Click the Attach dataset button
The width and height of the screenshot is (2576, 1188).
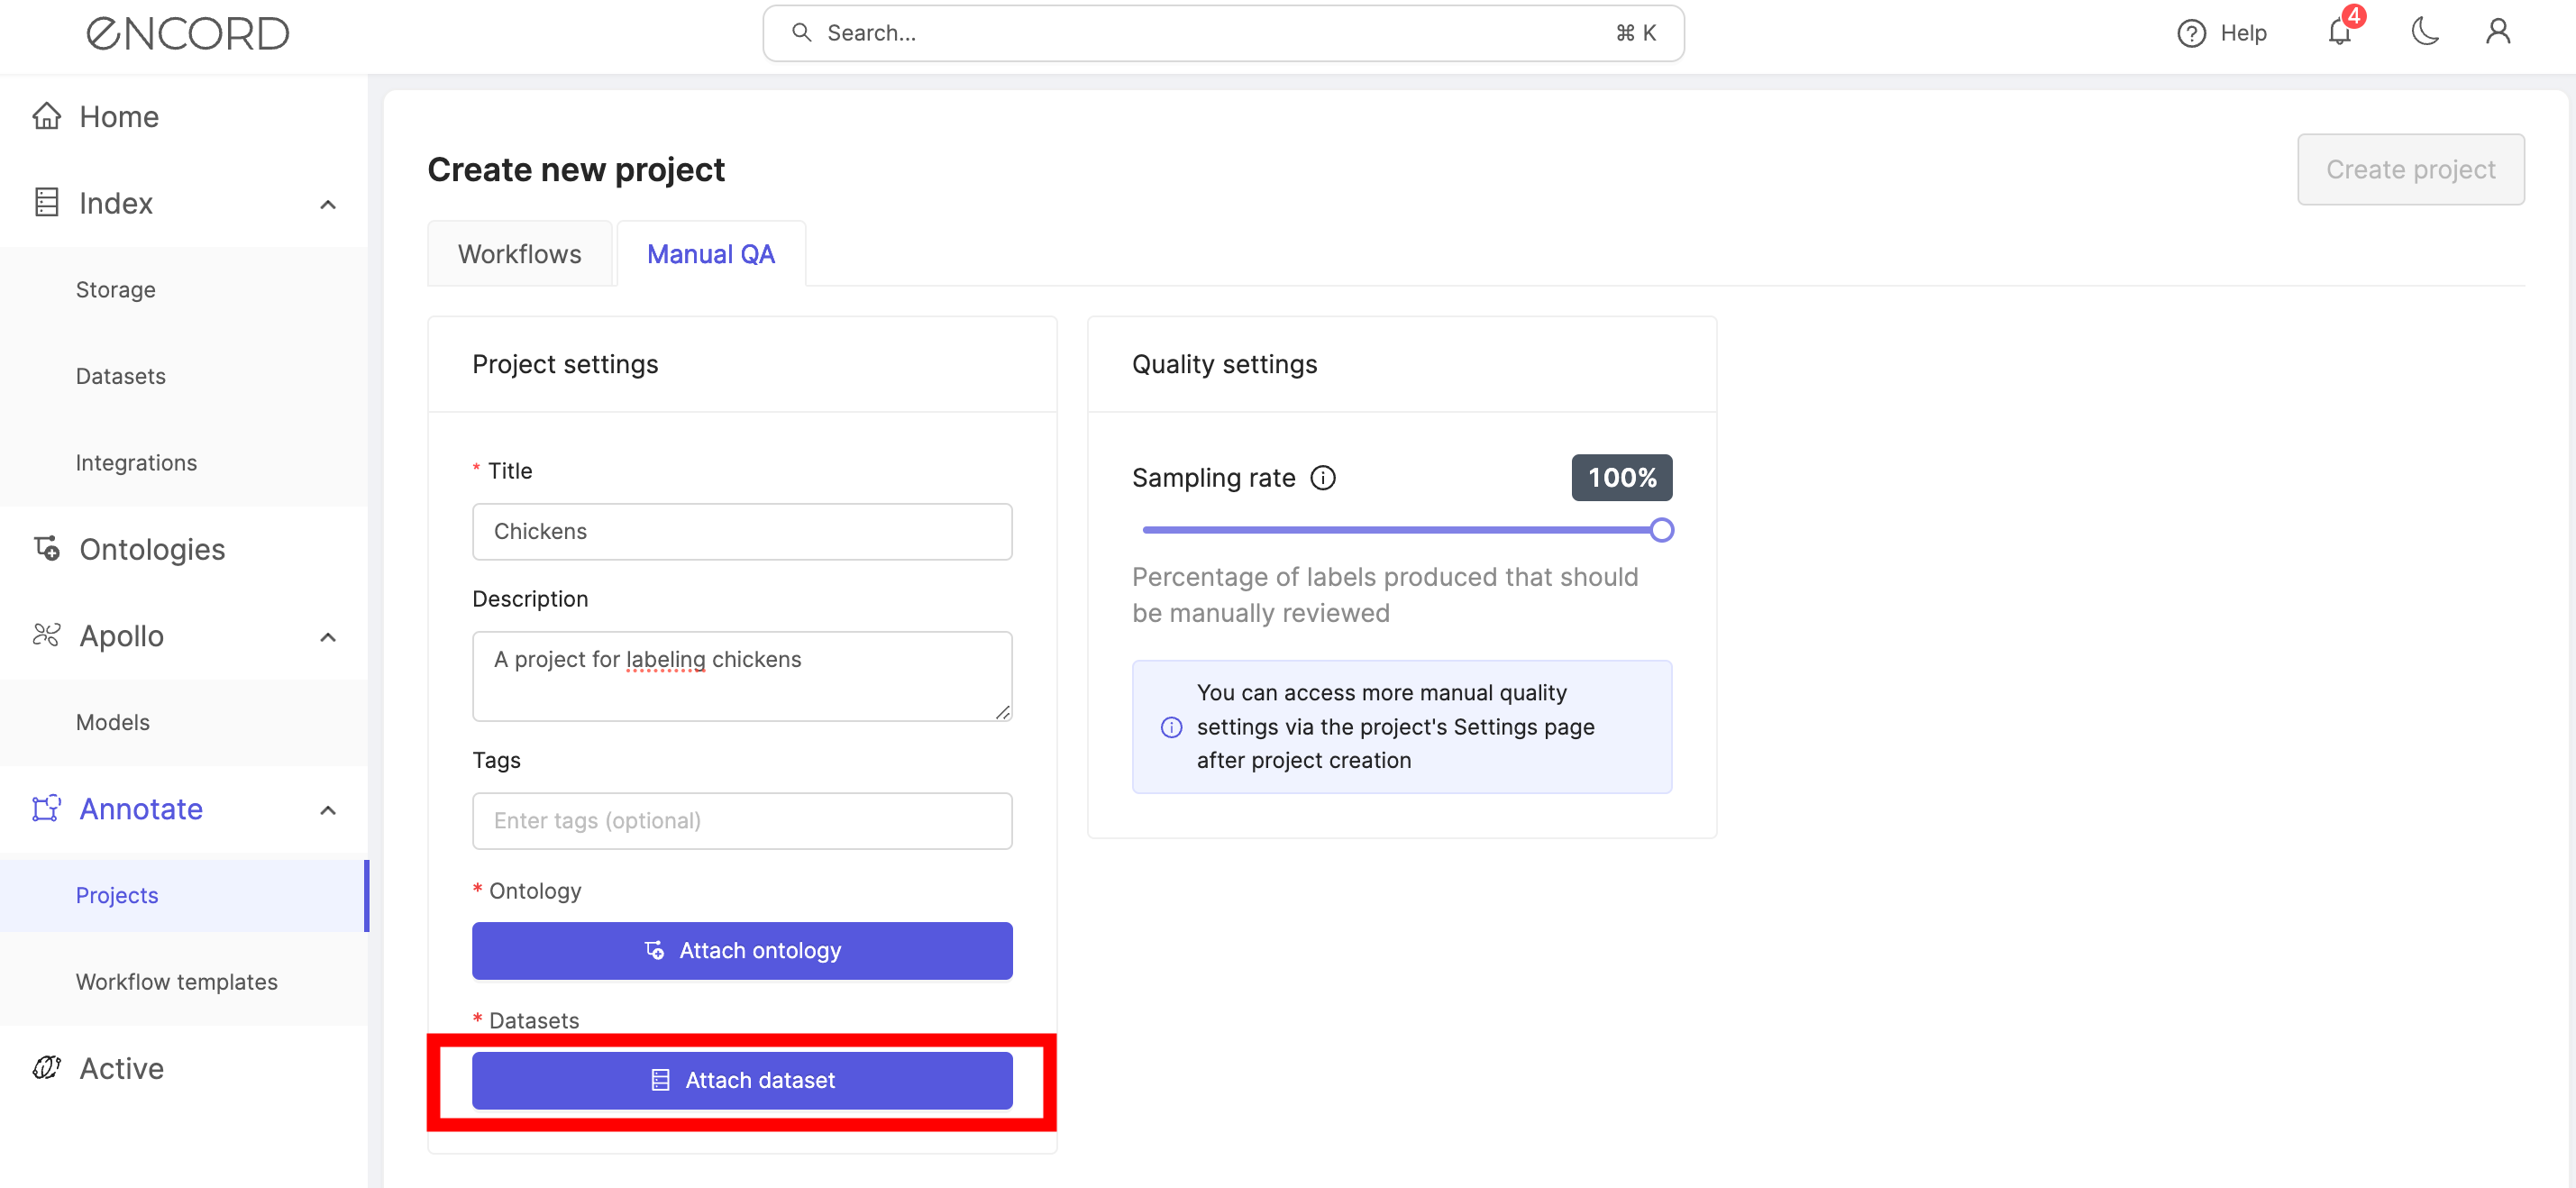[742, 1080]
